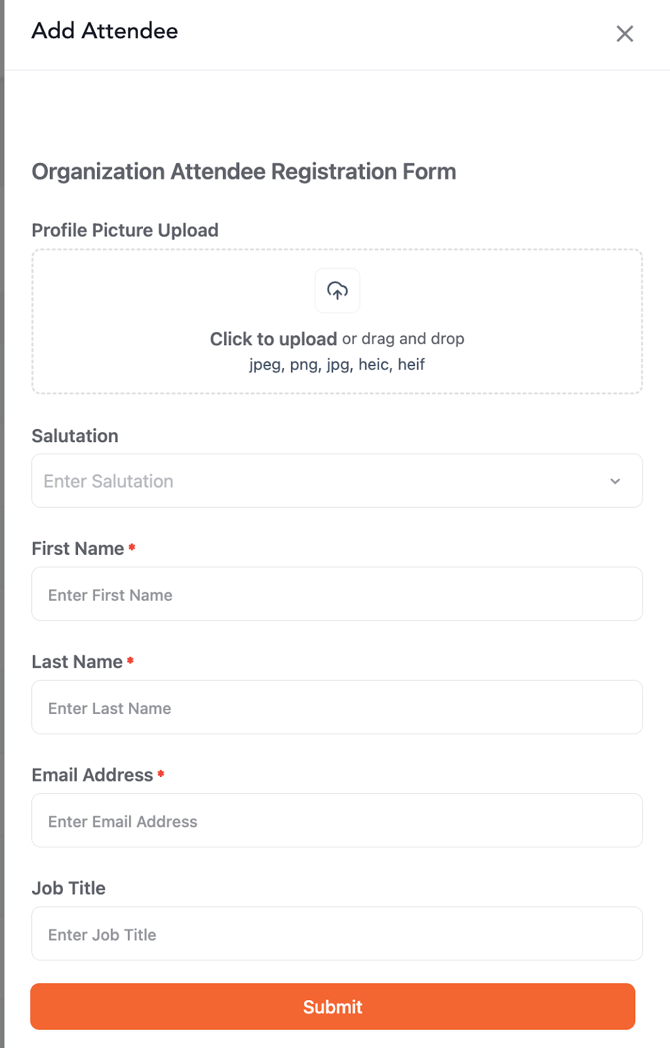The height and width of the screenshot is (1048, 670).
Task: Click the Organization Attendee Registration Form heading
Action: [244, 172]
